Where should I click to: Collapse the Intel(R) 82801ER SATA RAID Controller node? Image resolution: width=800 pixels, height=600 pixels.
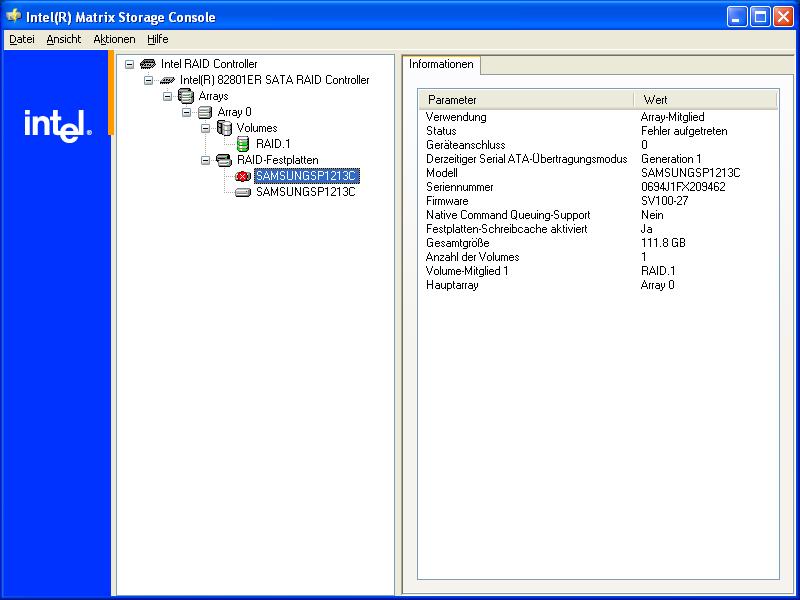pos(148,80)
